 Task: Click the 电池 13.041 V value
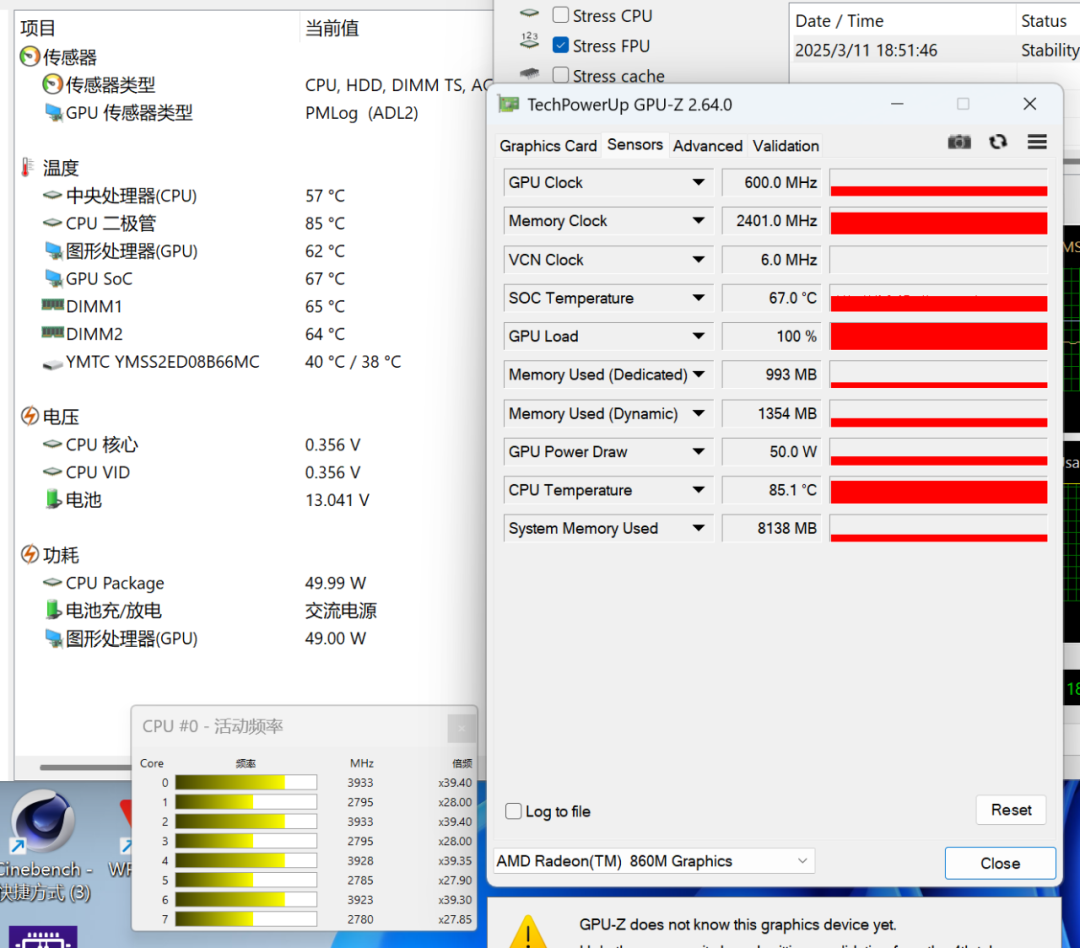tap(337, 500)
